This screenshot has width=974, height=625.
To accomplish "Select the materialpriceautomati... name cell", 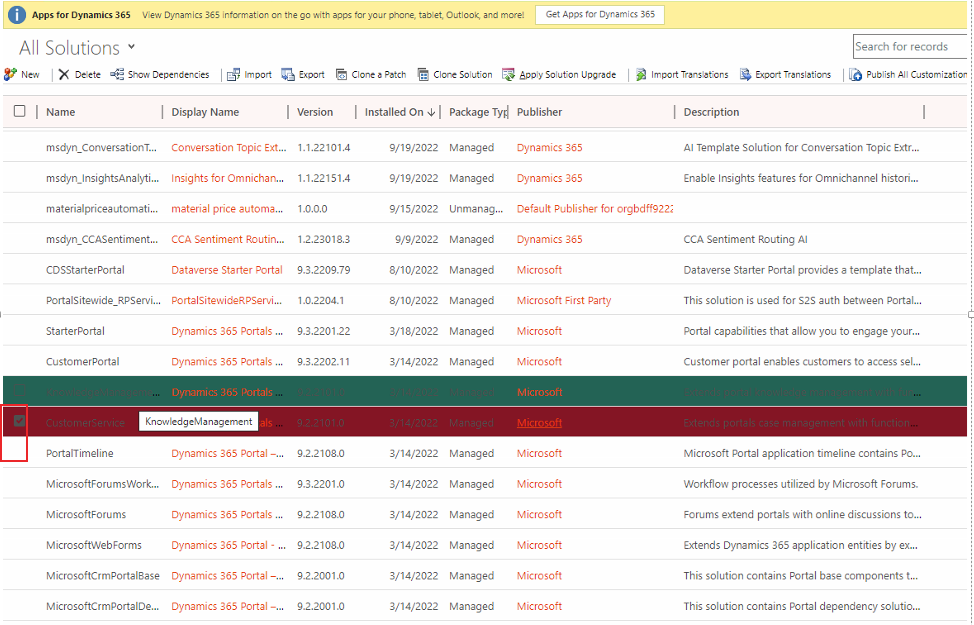I will point(102,209).
